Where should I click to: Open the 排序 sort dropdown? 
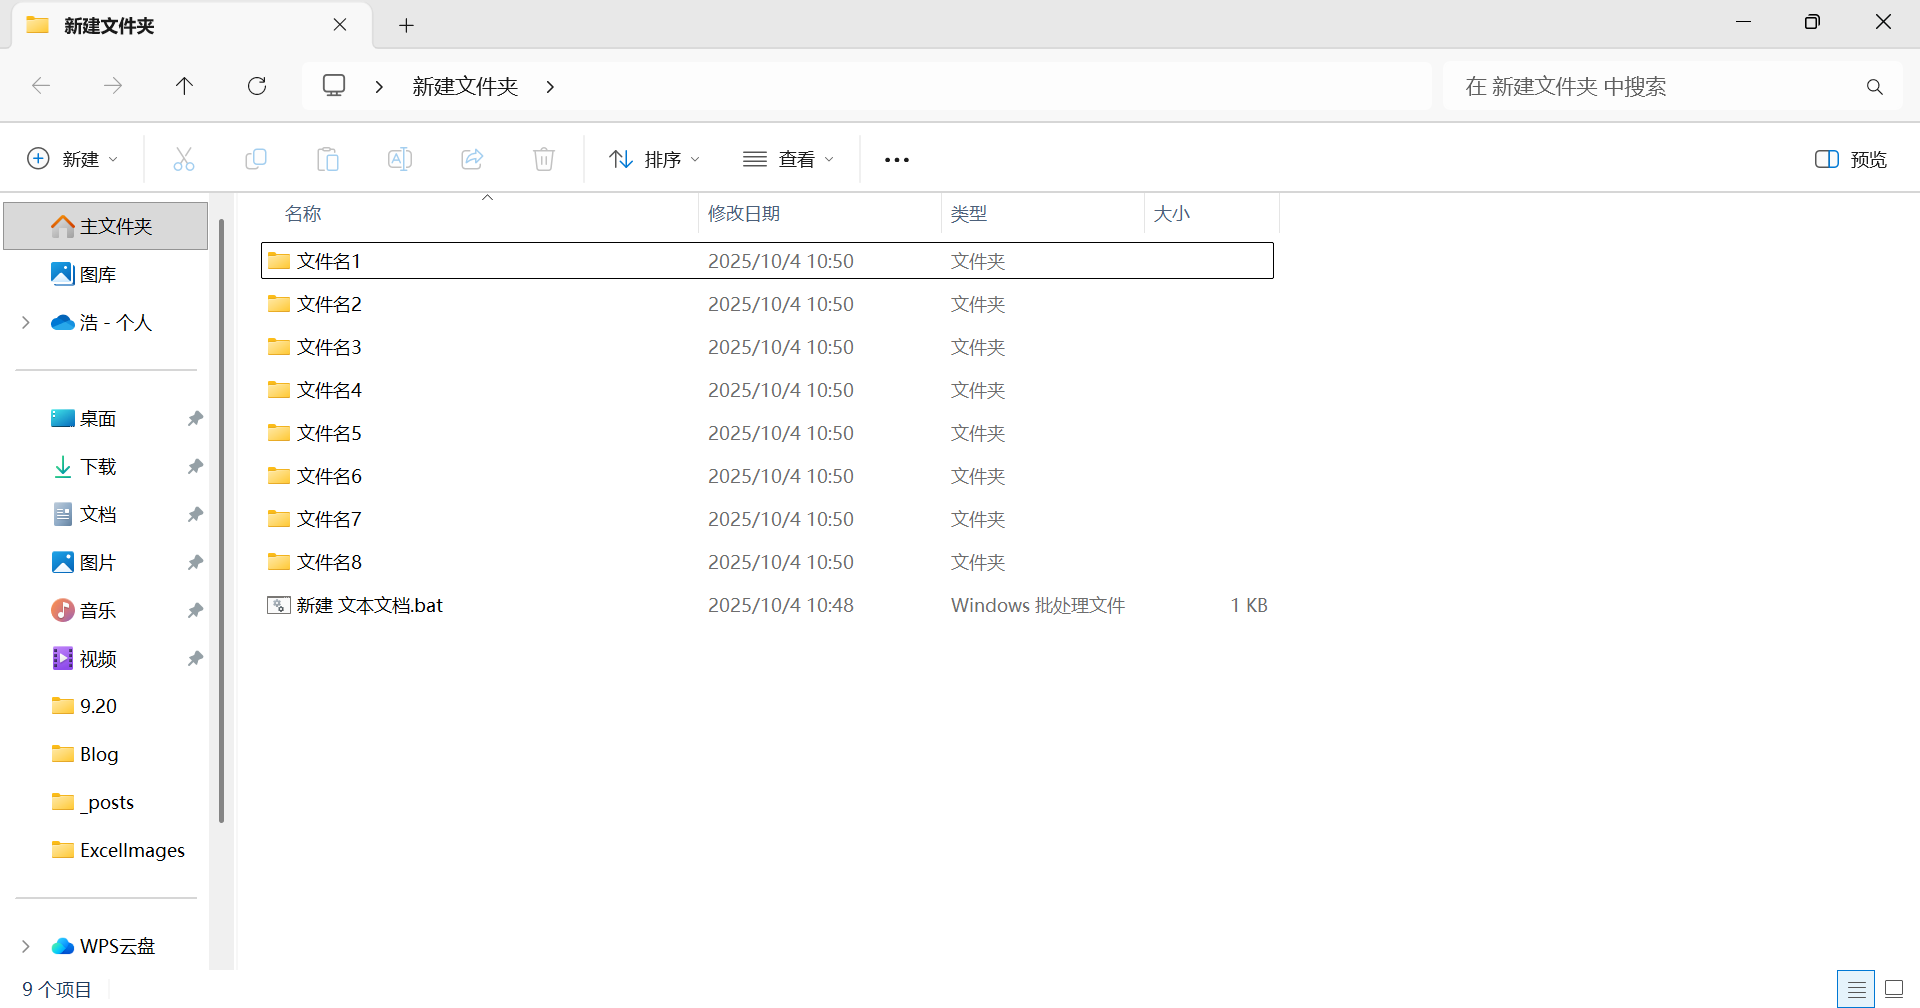[x=655, y=159]
